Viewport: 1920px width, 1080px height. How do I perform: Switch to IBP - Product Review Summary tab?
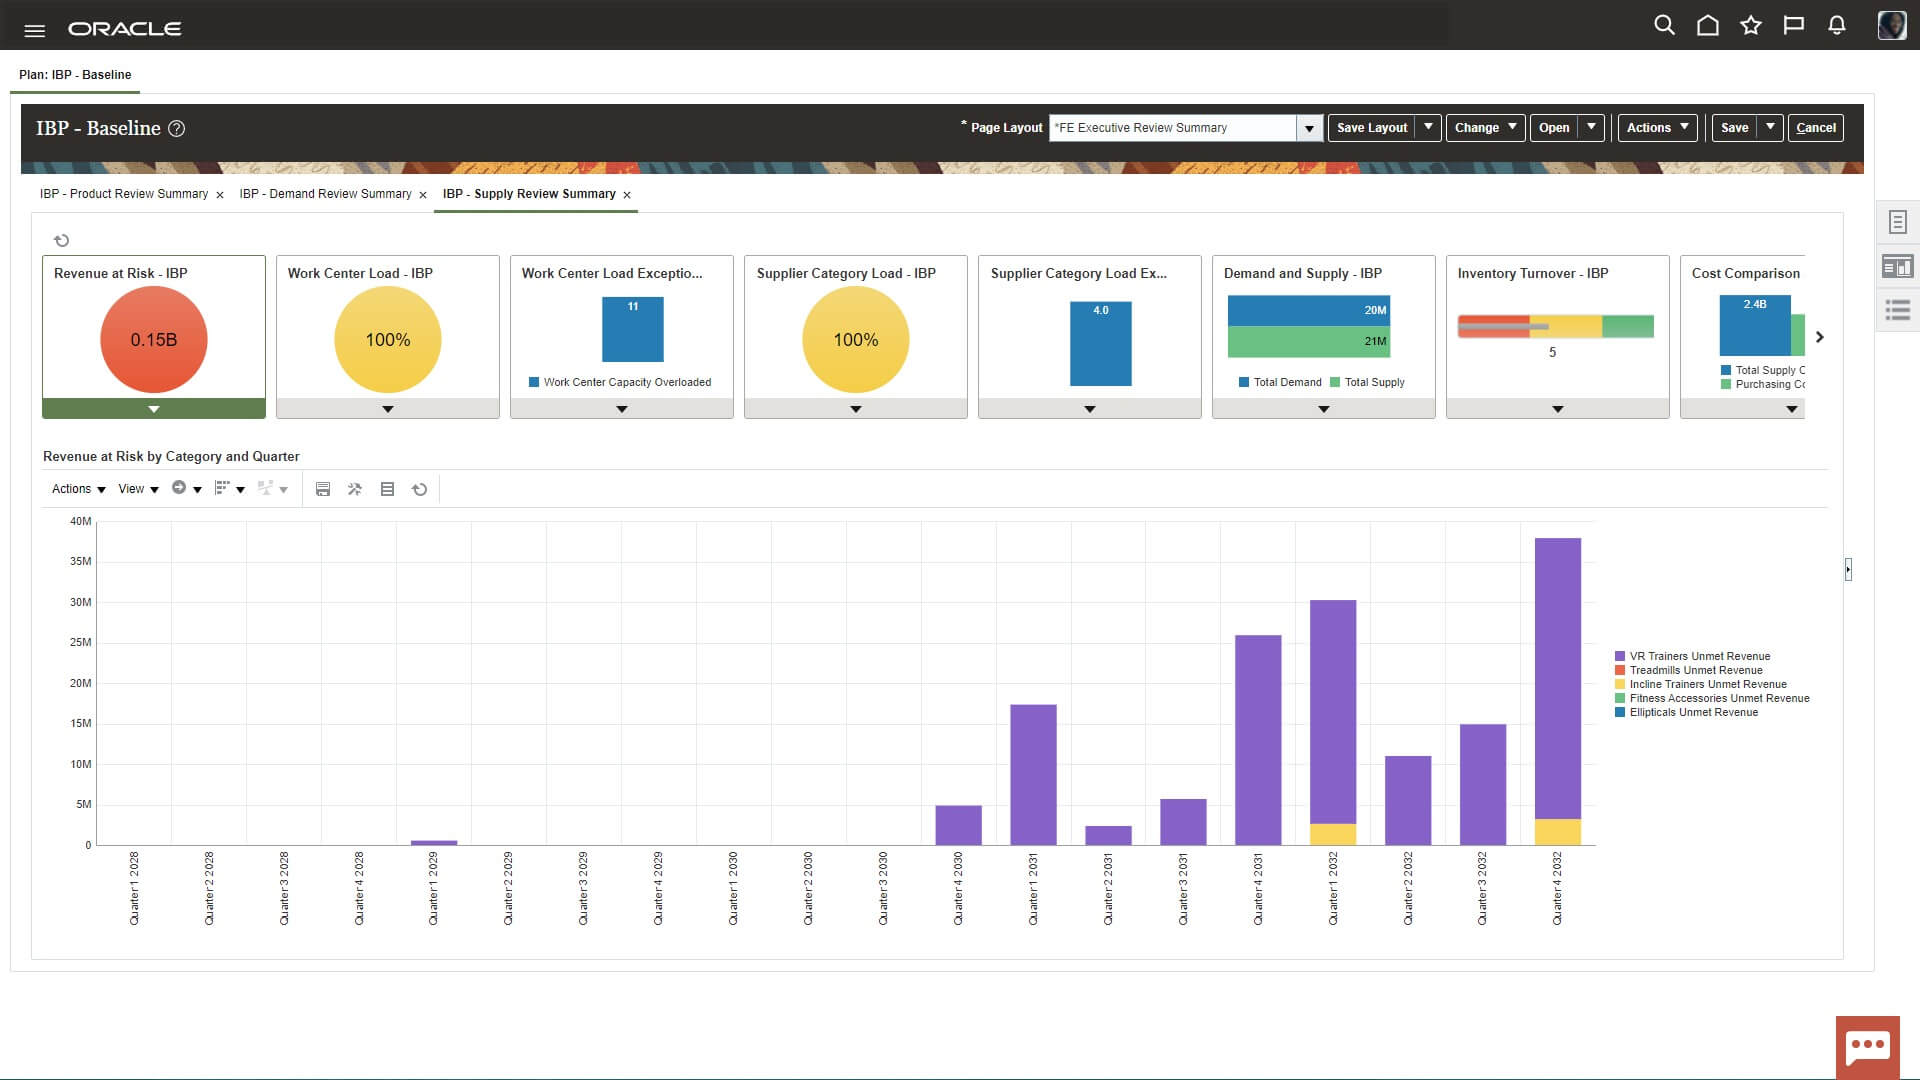(124, 194)
